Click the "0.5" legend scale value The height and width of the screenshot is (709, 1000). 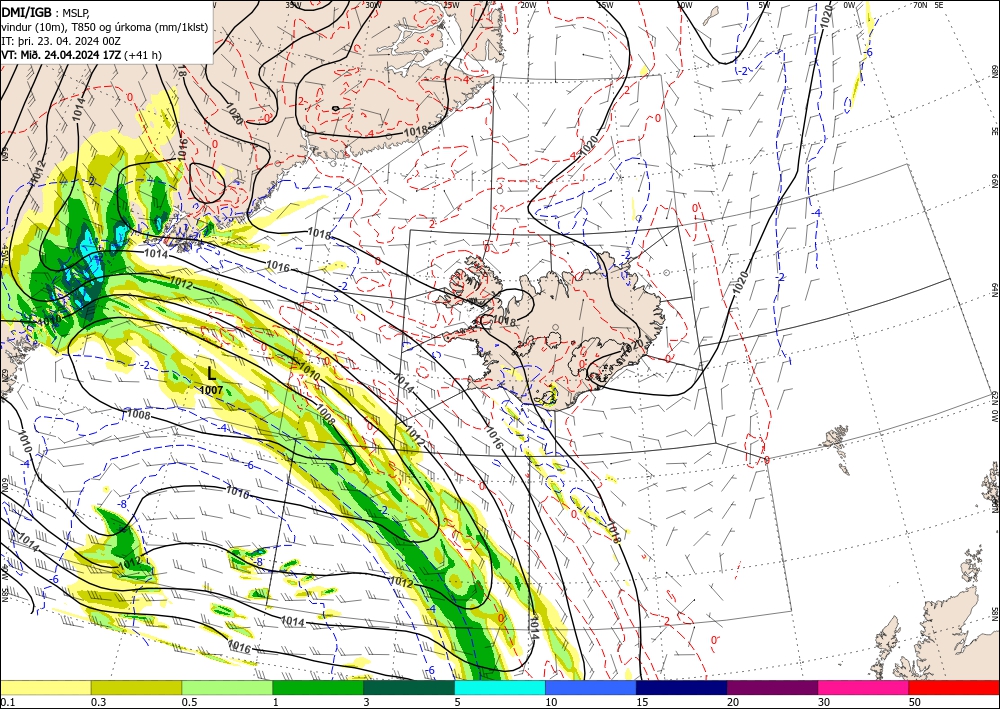pyautogui.click(x=189, y=702)
